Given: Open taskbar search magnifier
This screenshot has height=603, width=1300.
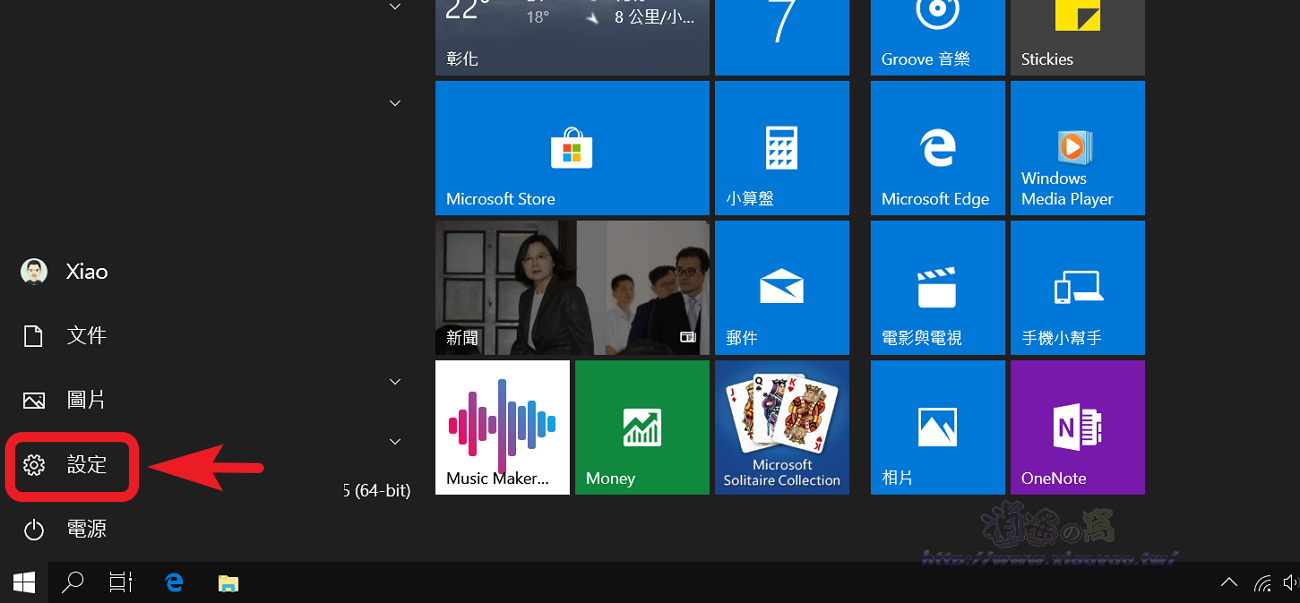Looking at the screenshot, I should click(x=72, y=582).
